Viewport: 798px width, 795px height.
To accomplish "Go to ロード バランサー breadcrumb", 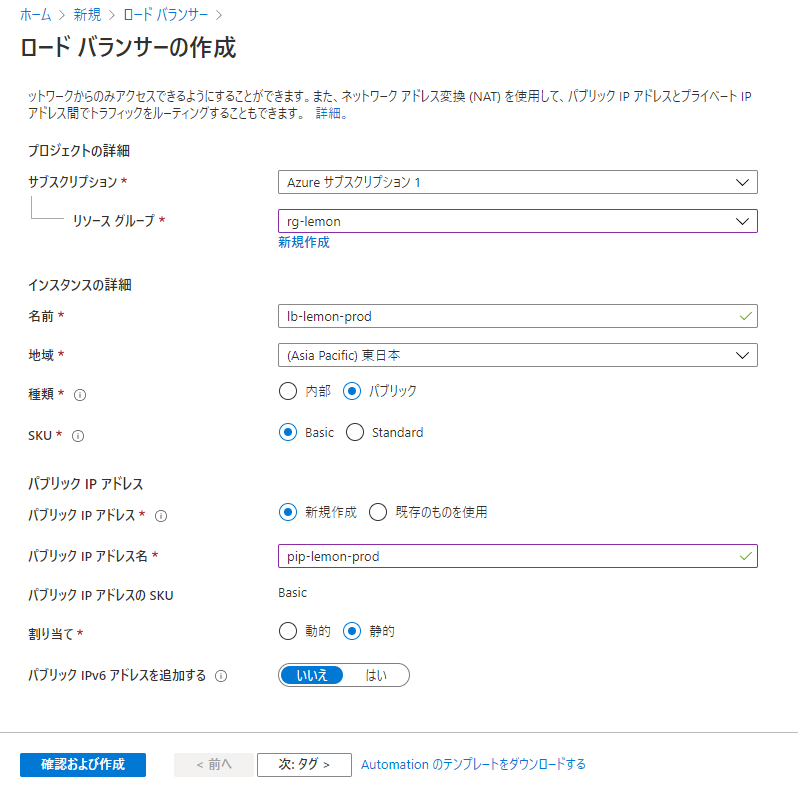I will pyautogui.click(x=165, y=15).
